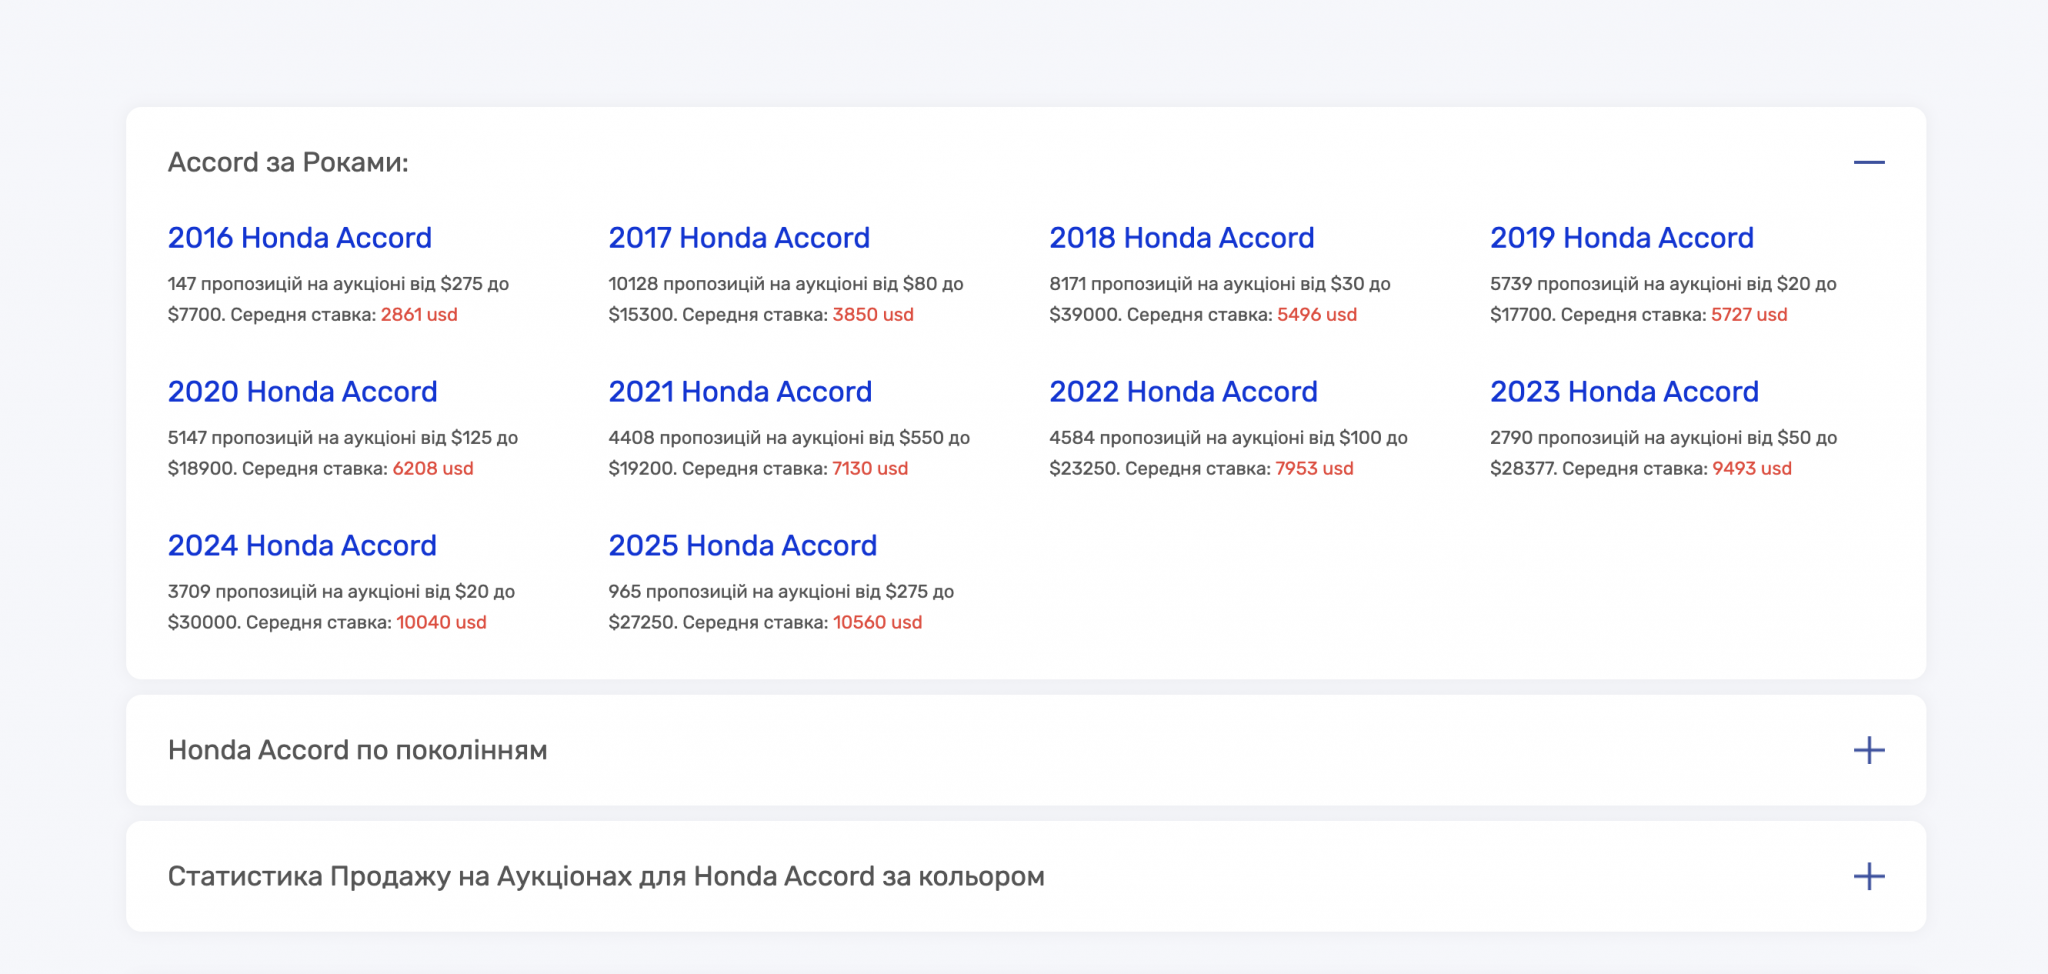Click the red 2861 usd average bid

pos(419,315)
